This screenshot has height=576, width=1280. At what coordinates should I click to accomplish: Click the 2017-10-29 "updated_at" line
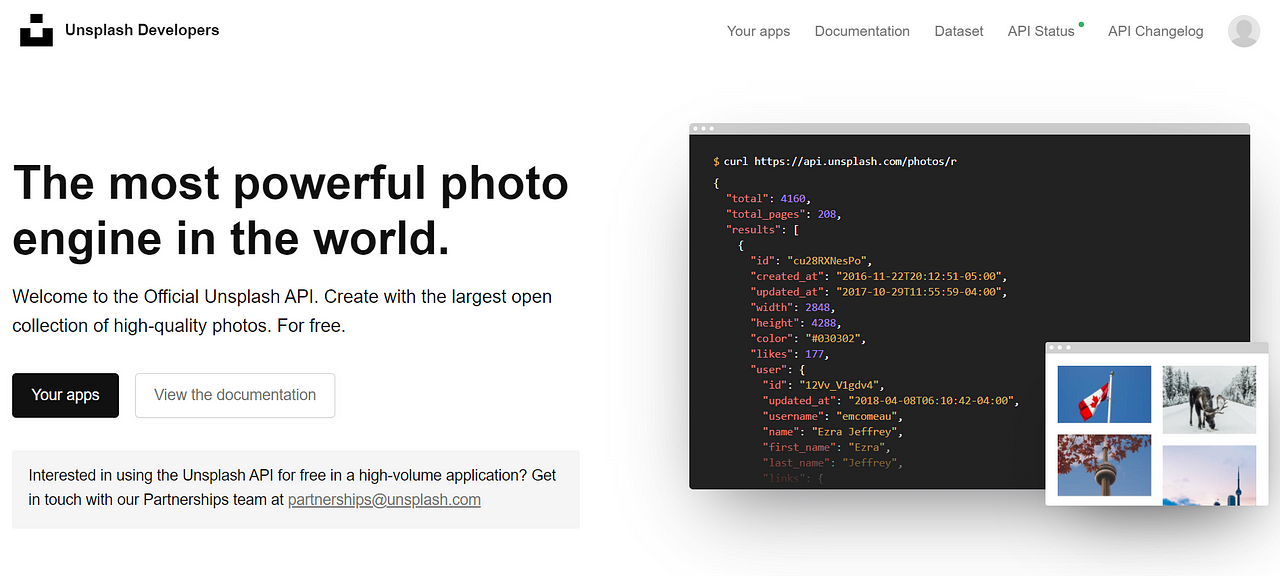(880, 292)
